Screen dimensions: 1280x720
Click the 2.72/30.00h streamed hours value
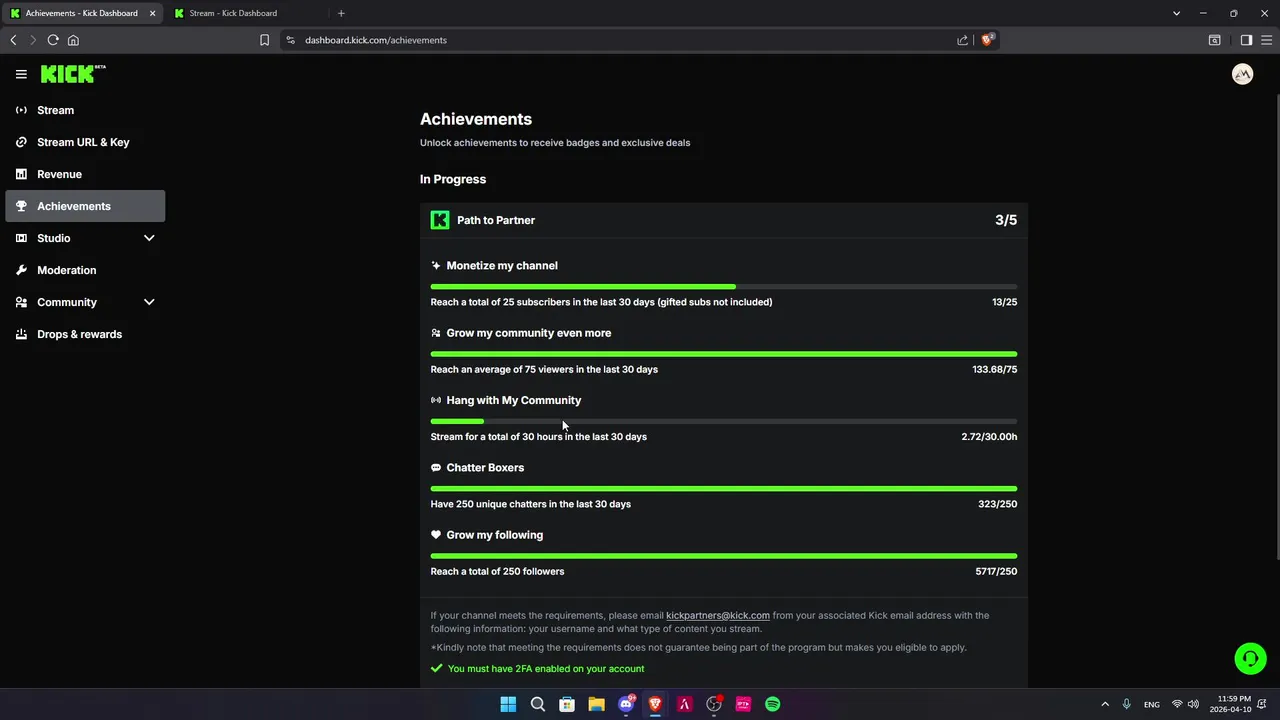pos(989,437)
